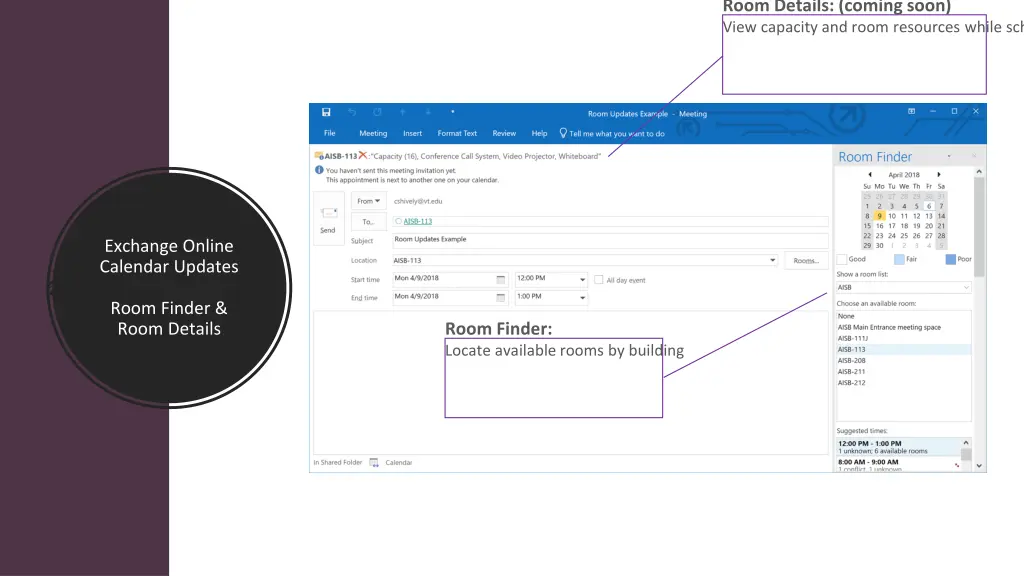Open the Help ribbon tab
This screenshot has height=576, width=1024.
[539, 133]
